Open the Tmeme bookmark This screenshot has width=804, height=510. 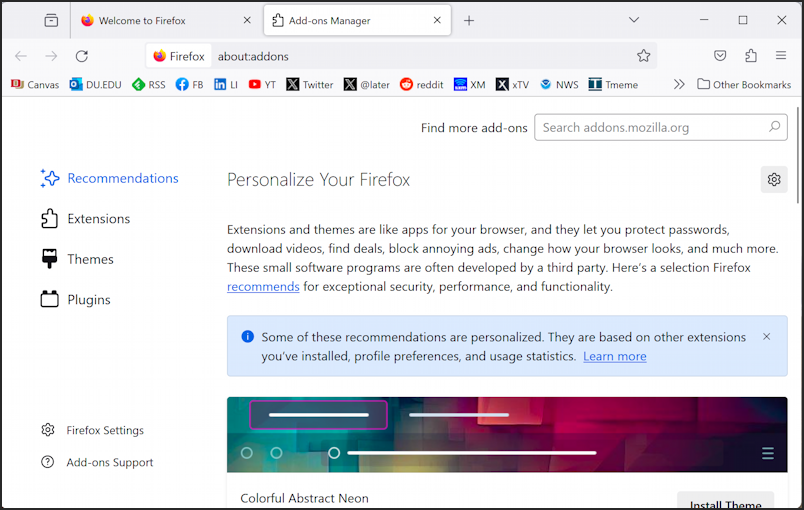coord(613,85)
